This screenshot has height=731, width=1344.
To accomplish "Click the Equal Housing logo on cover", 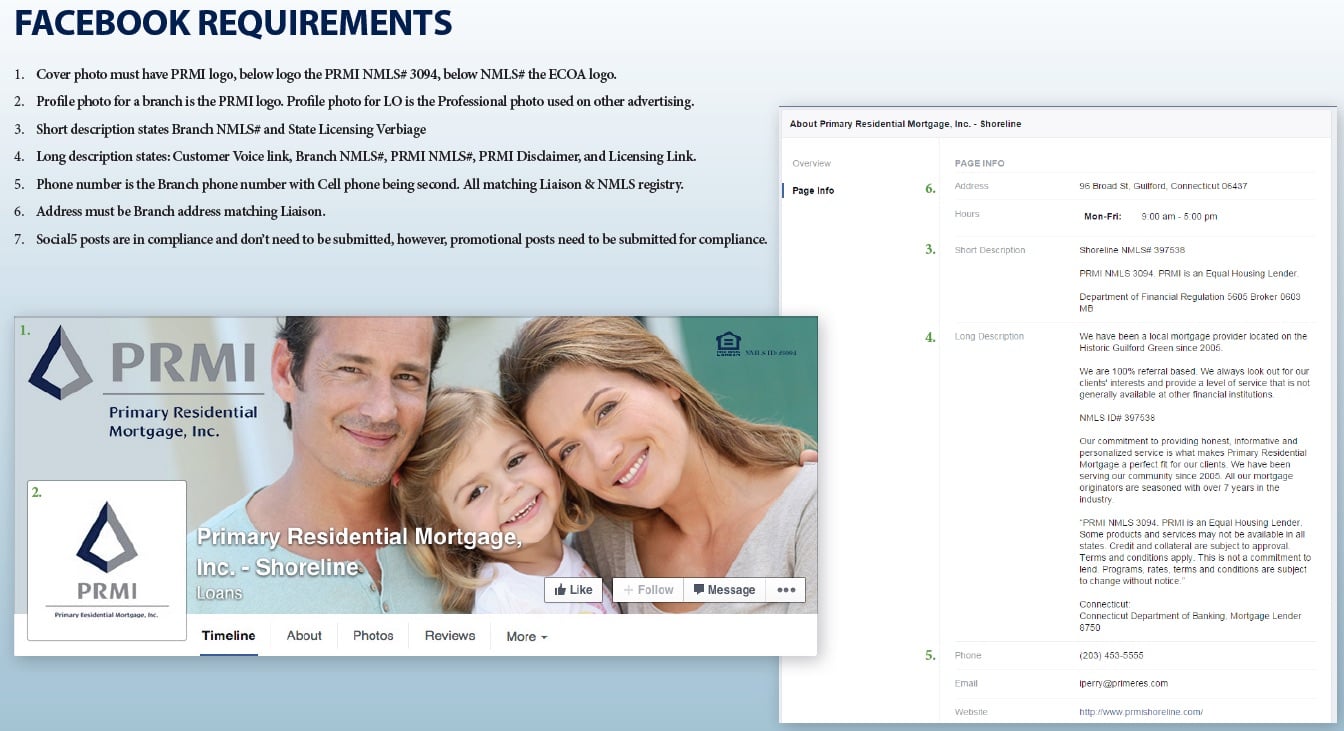I will pyautogui.click(x=728, y=345).
